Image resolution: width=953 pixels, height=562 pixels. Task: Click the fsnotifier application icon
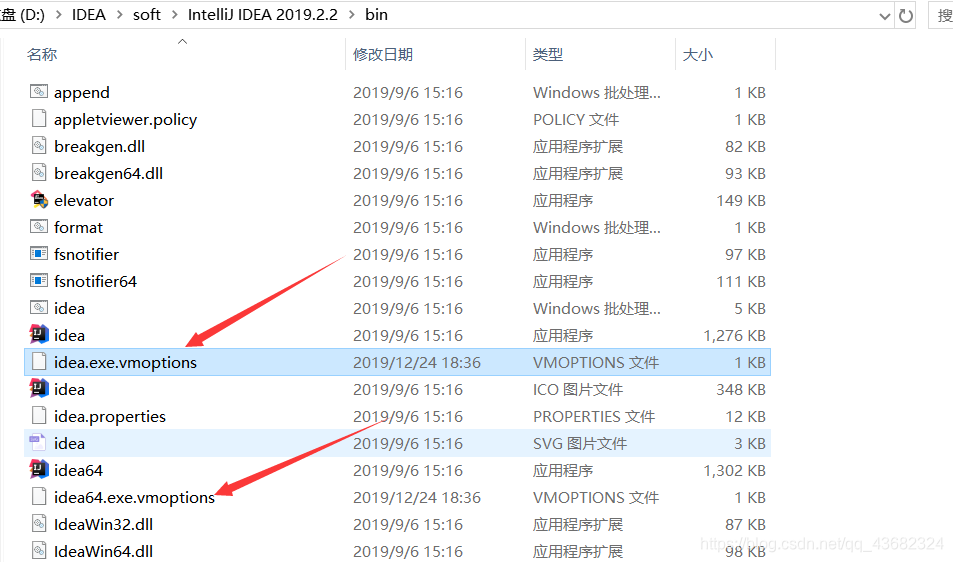click(x=39, y=254)
